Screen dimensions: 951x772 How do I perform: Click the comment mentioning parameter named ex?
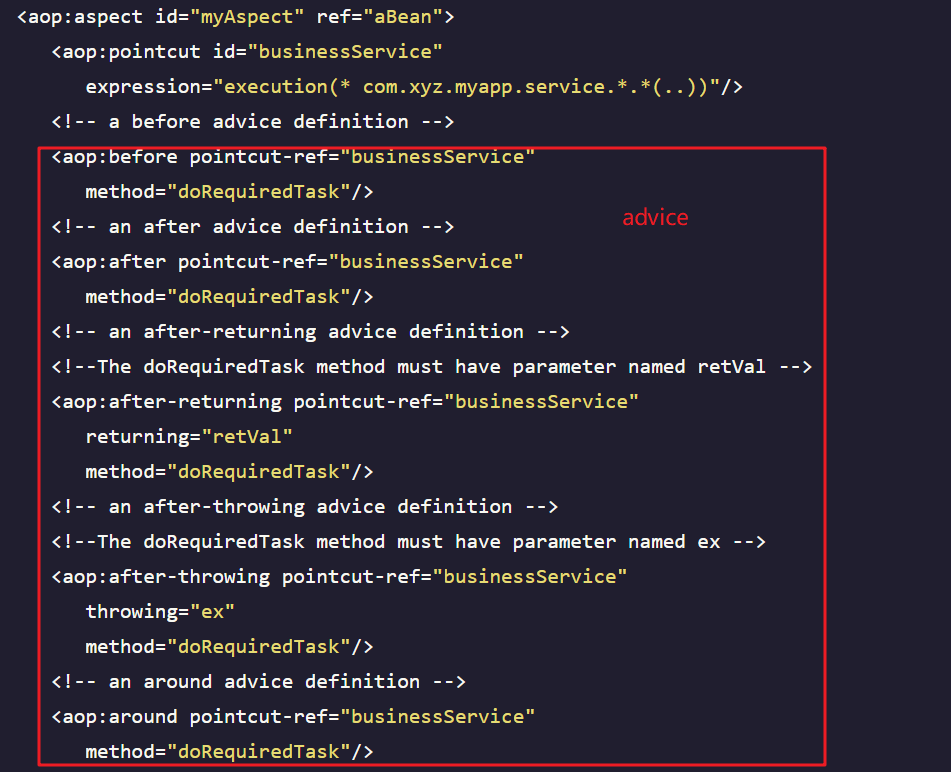[x=409, y=542]
